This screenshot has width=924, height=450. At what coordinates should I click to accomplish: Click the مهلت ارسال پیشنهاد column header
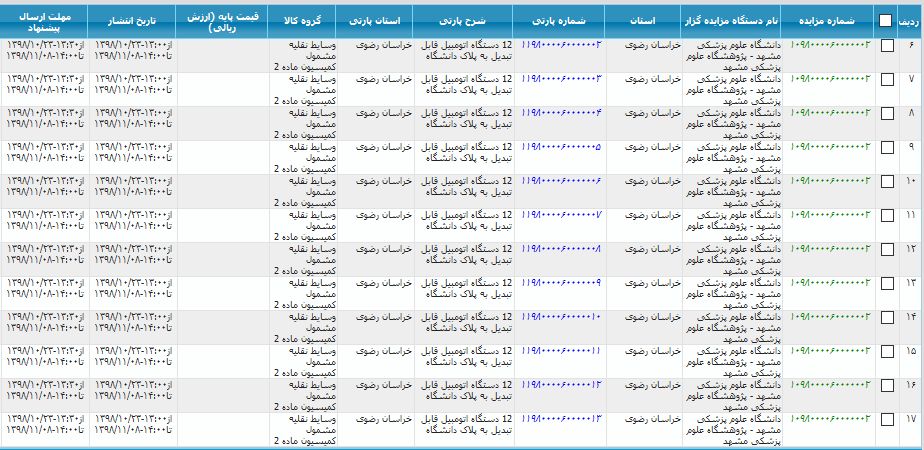[44, 20]
